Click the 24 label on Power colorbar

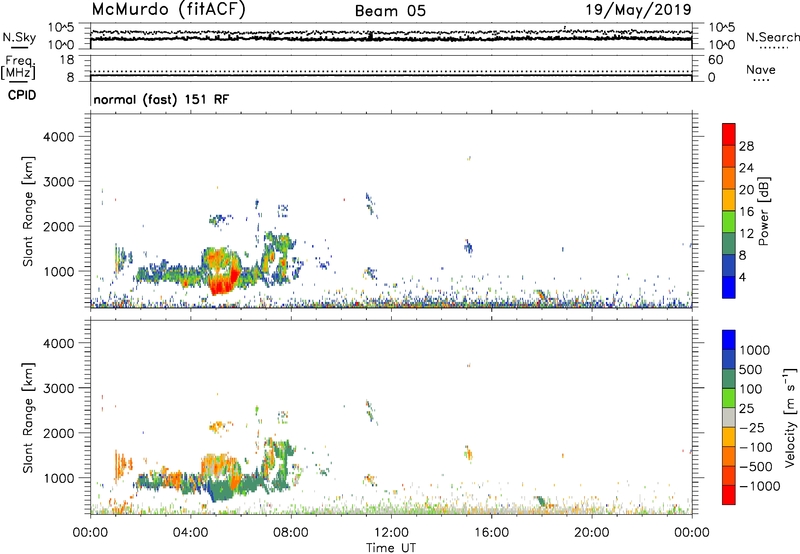[746, 168]
